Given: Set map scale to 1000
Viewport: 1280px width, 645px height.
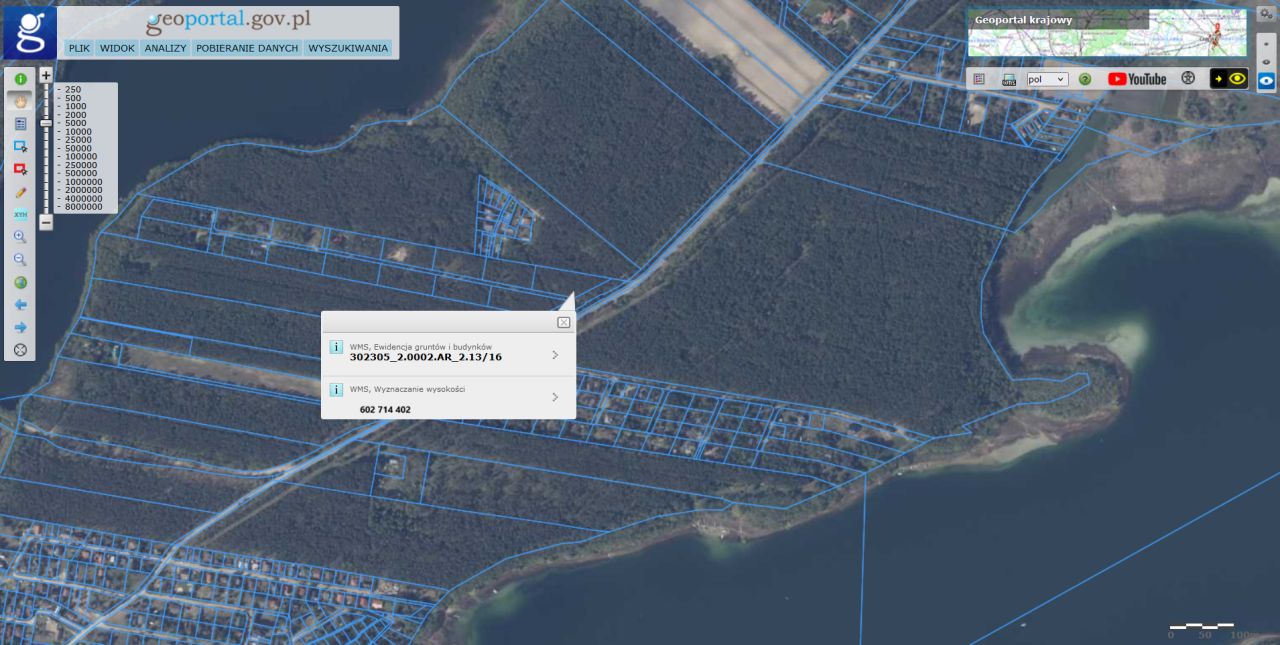Looking at the screenshot, I should (x=75, y=106).
